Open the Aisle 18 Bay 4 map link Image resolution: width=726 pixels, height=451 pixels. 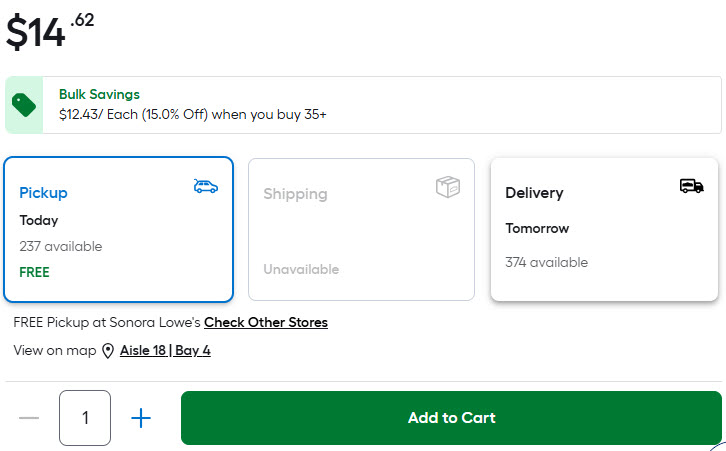(165, 351)
